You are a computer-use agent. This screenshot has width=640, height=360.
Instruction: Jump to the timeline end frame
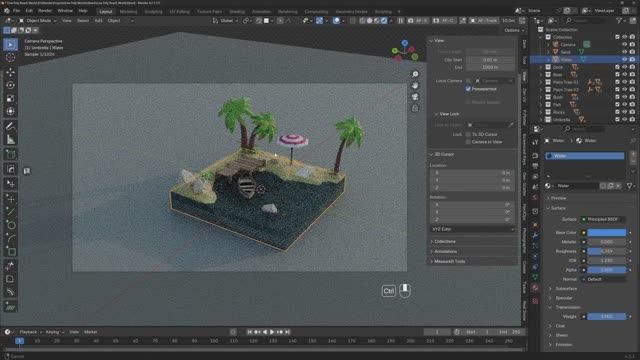[287, 332]
